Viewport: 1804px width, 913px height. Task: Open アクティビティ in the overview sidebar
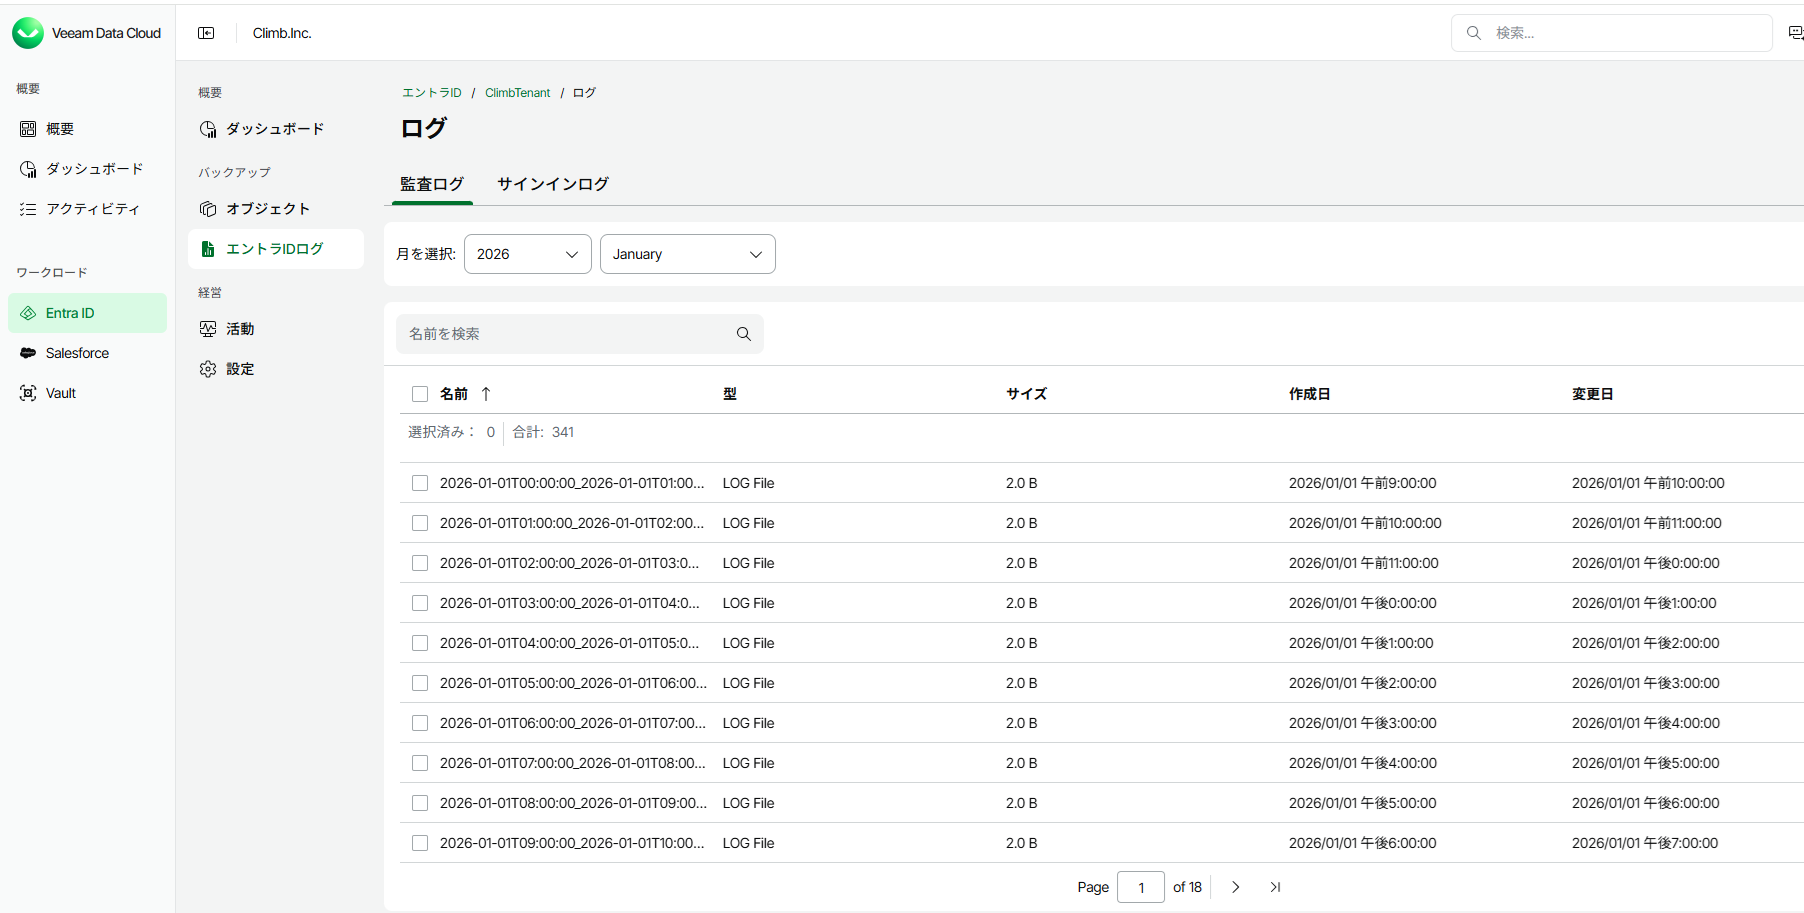(93, 208)
